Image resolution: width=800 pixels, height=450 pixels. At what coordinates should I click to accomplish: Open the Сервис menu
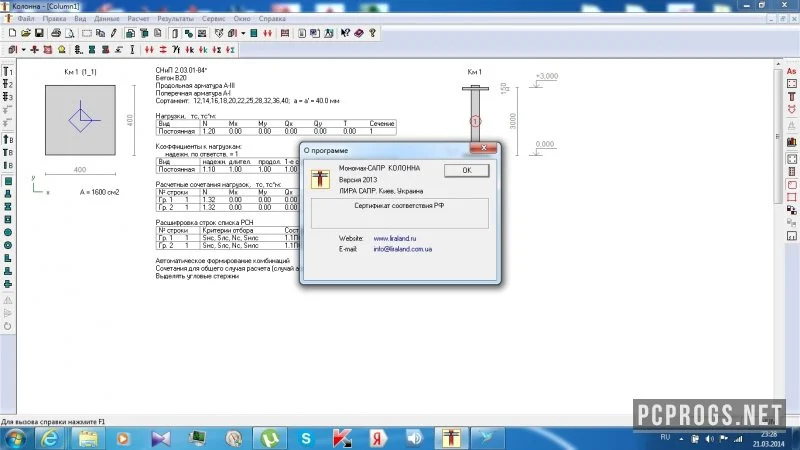(x=213, y=18)
